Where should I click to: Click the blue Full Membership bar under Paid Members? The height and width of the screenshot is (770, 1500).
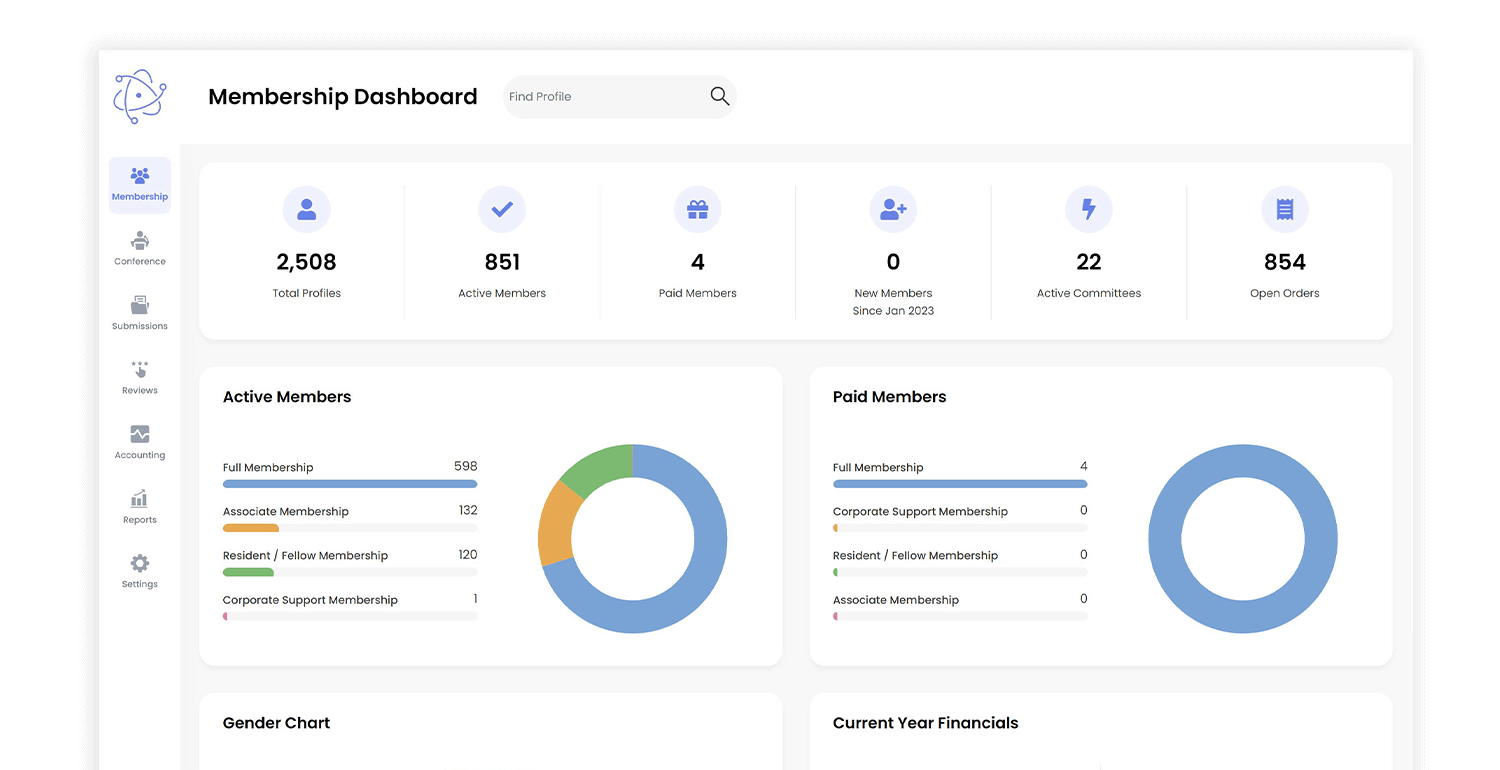pyautogui.click(x=960, y=484)
